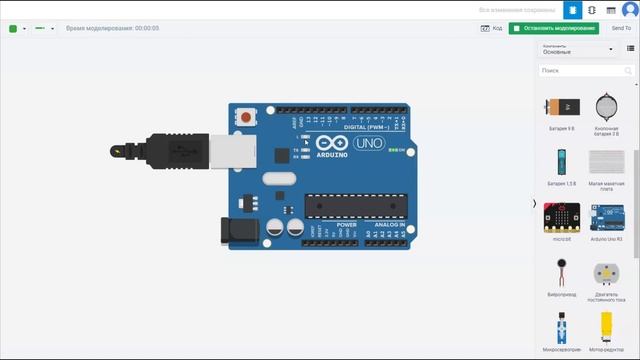Viewport: 640px width, 360px height.
Task: Open the user profile avatar
Action: pyautogui.click(x=630, y=9)
